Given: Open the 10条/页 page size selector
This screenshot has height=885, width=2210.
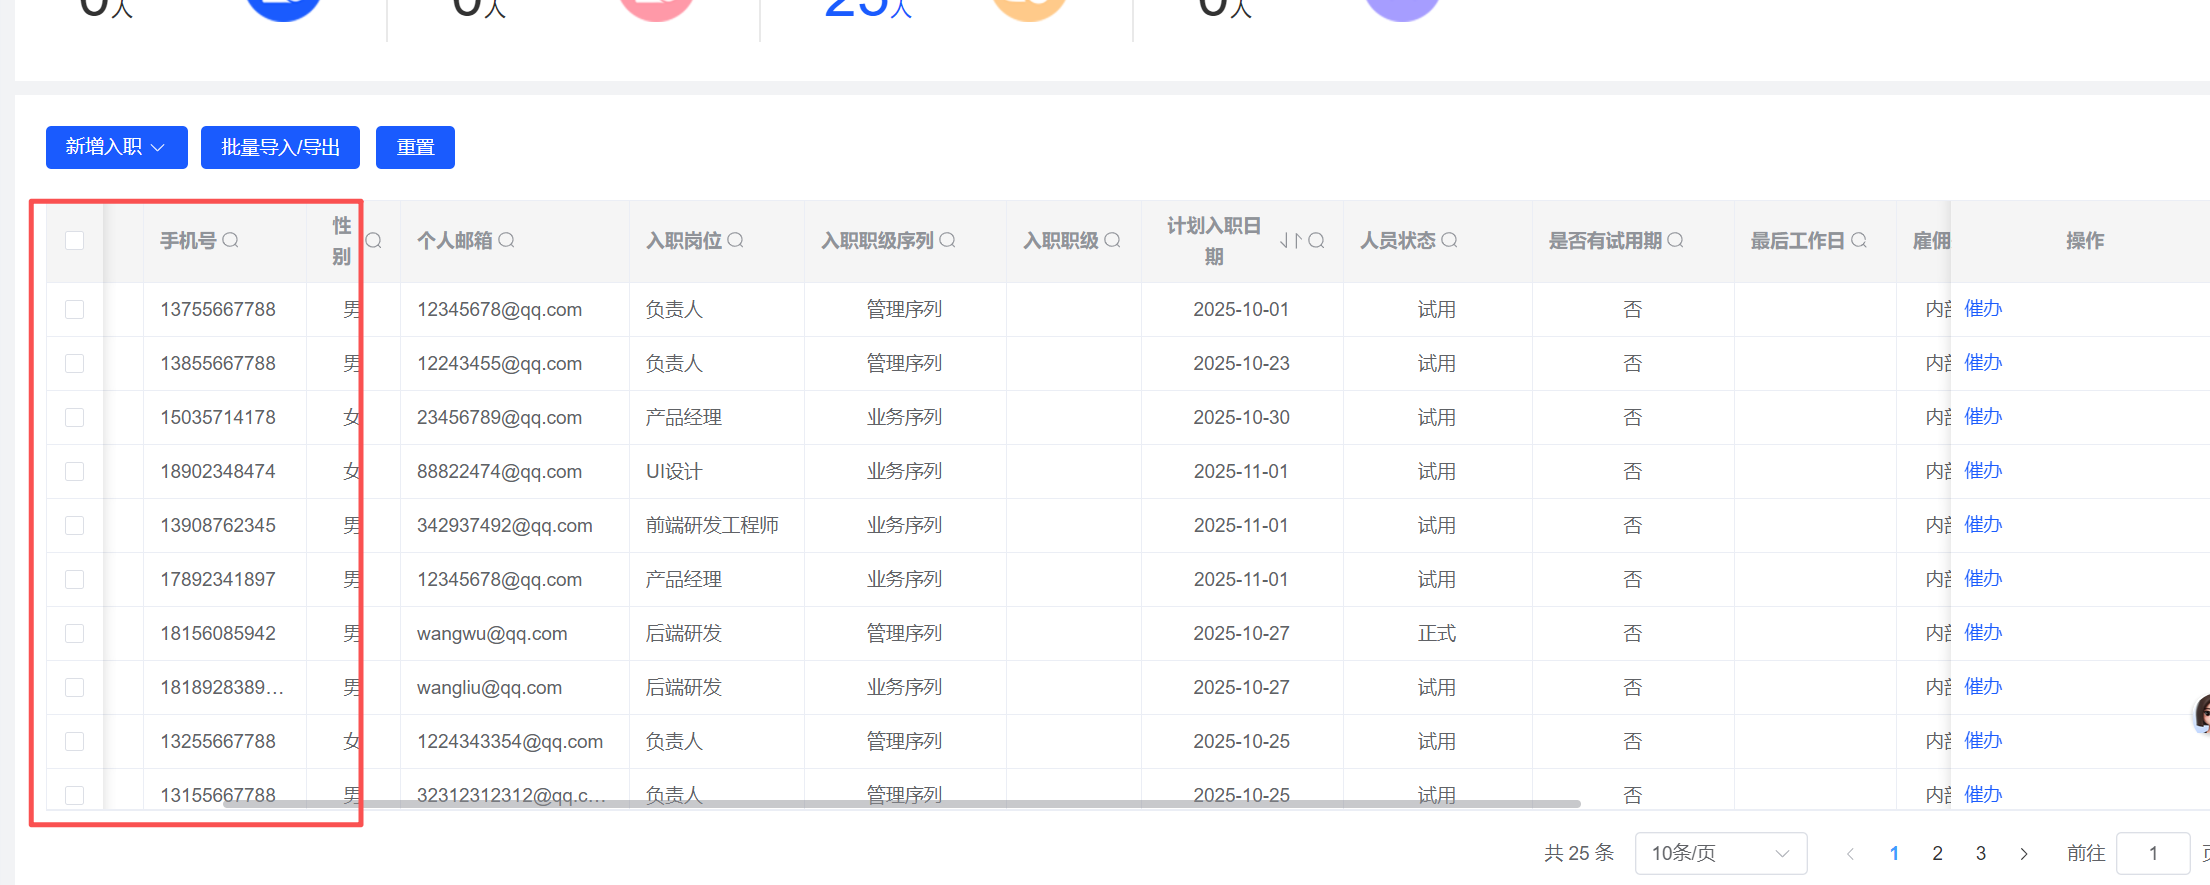Looking at the screenshot, I should 1720,853.
